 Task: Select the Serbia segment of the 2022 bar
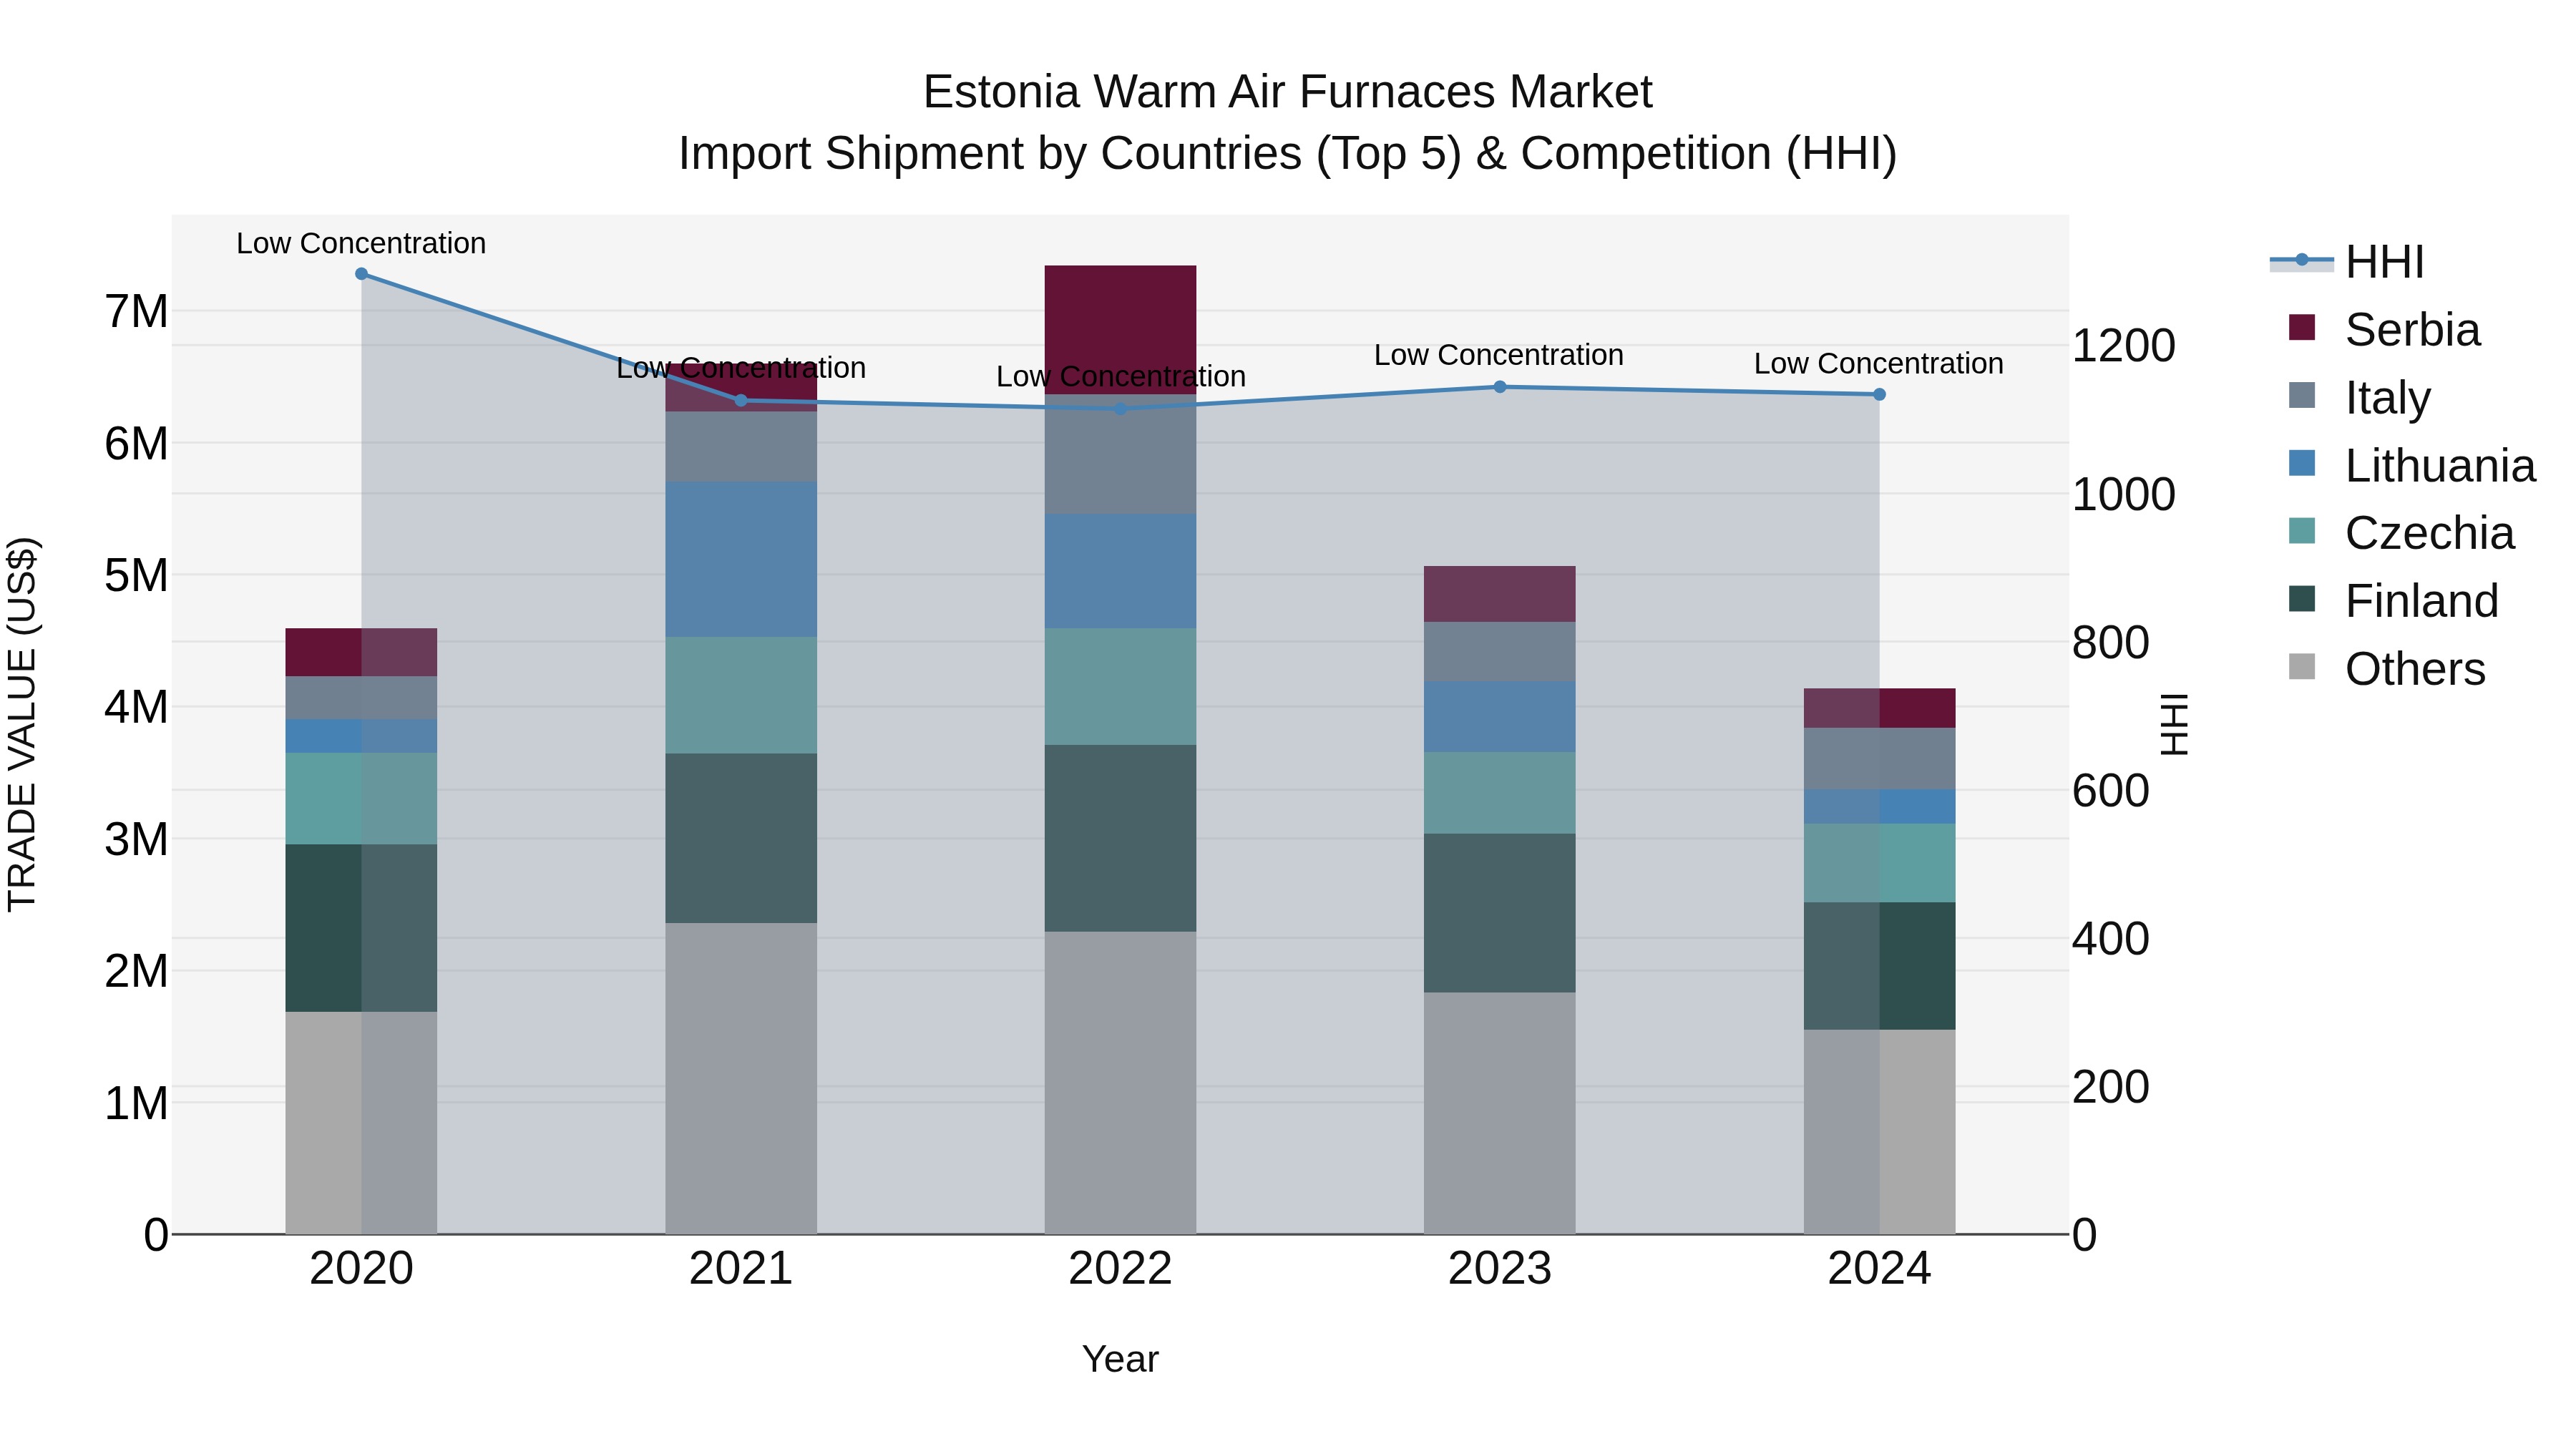1120,330
